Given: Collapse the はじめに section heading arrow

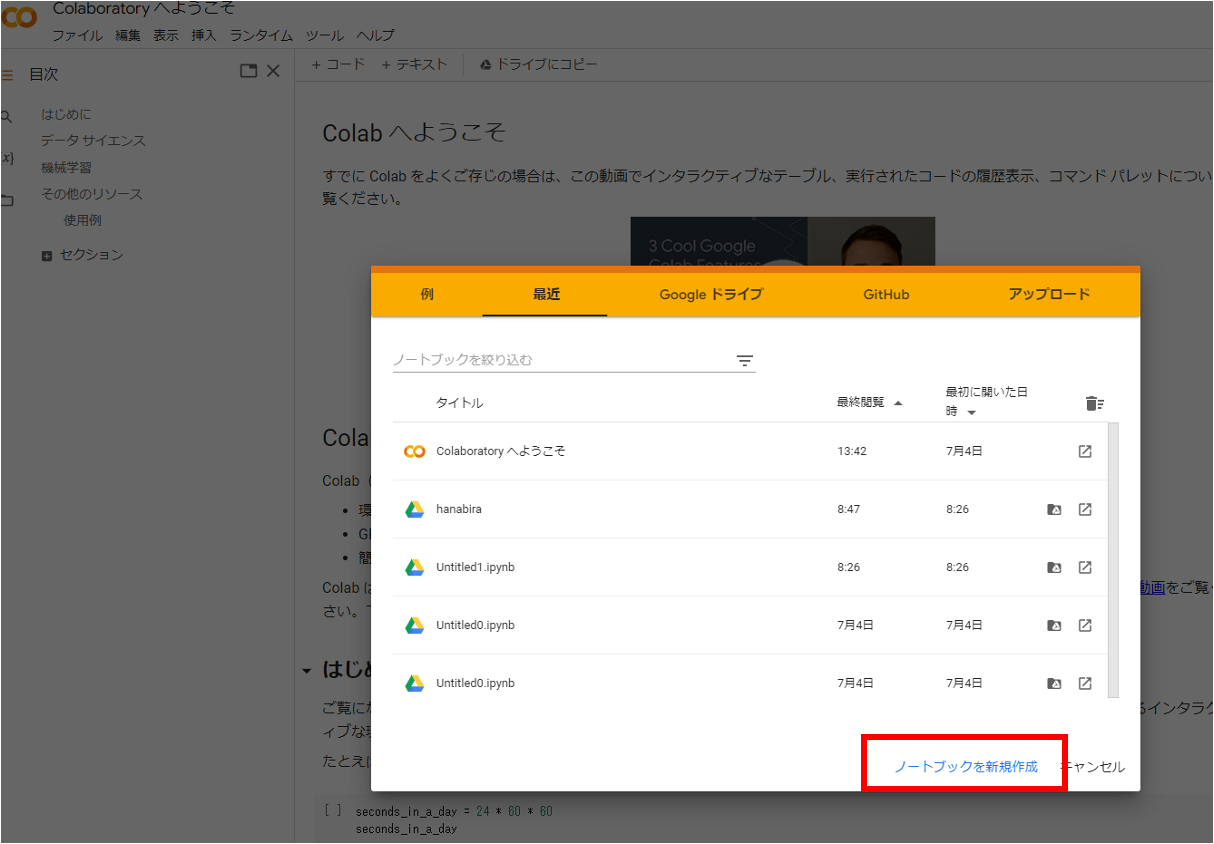Looking at the screenshot, I should [x=307, y=671].
